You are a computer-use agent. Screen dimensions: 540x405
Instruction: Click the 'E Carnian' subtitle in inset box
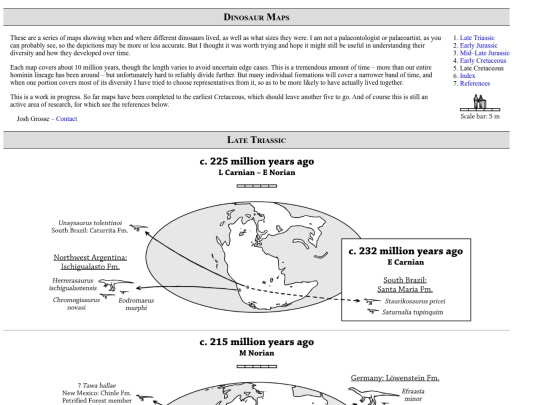point(406,262)
